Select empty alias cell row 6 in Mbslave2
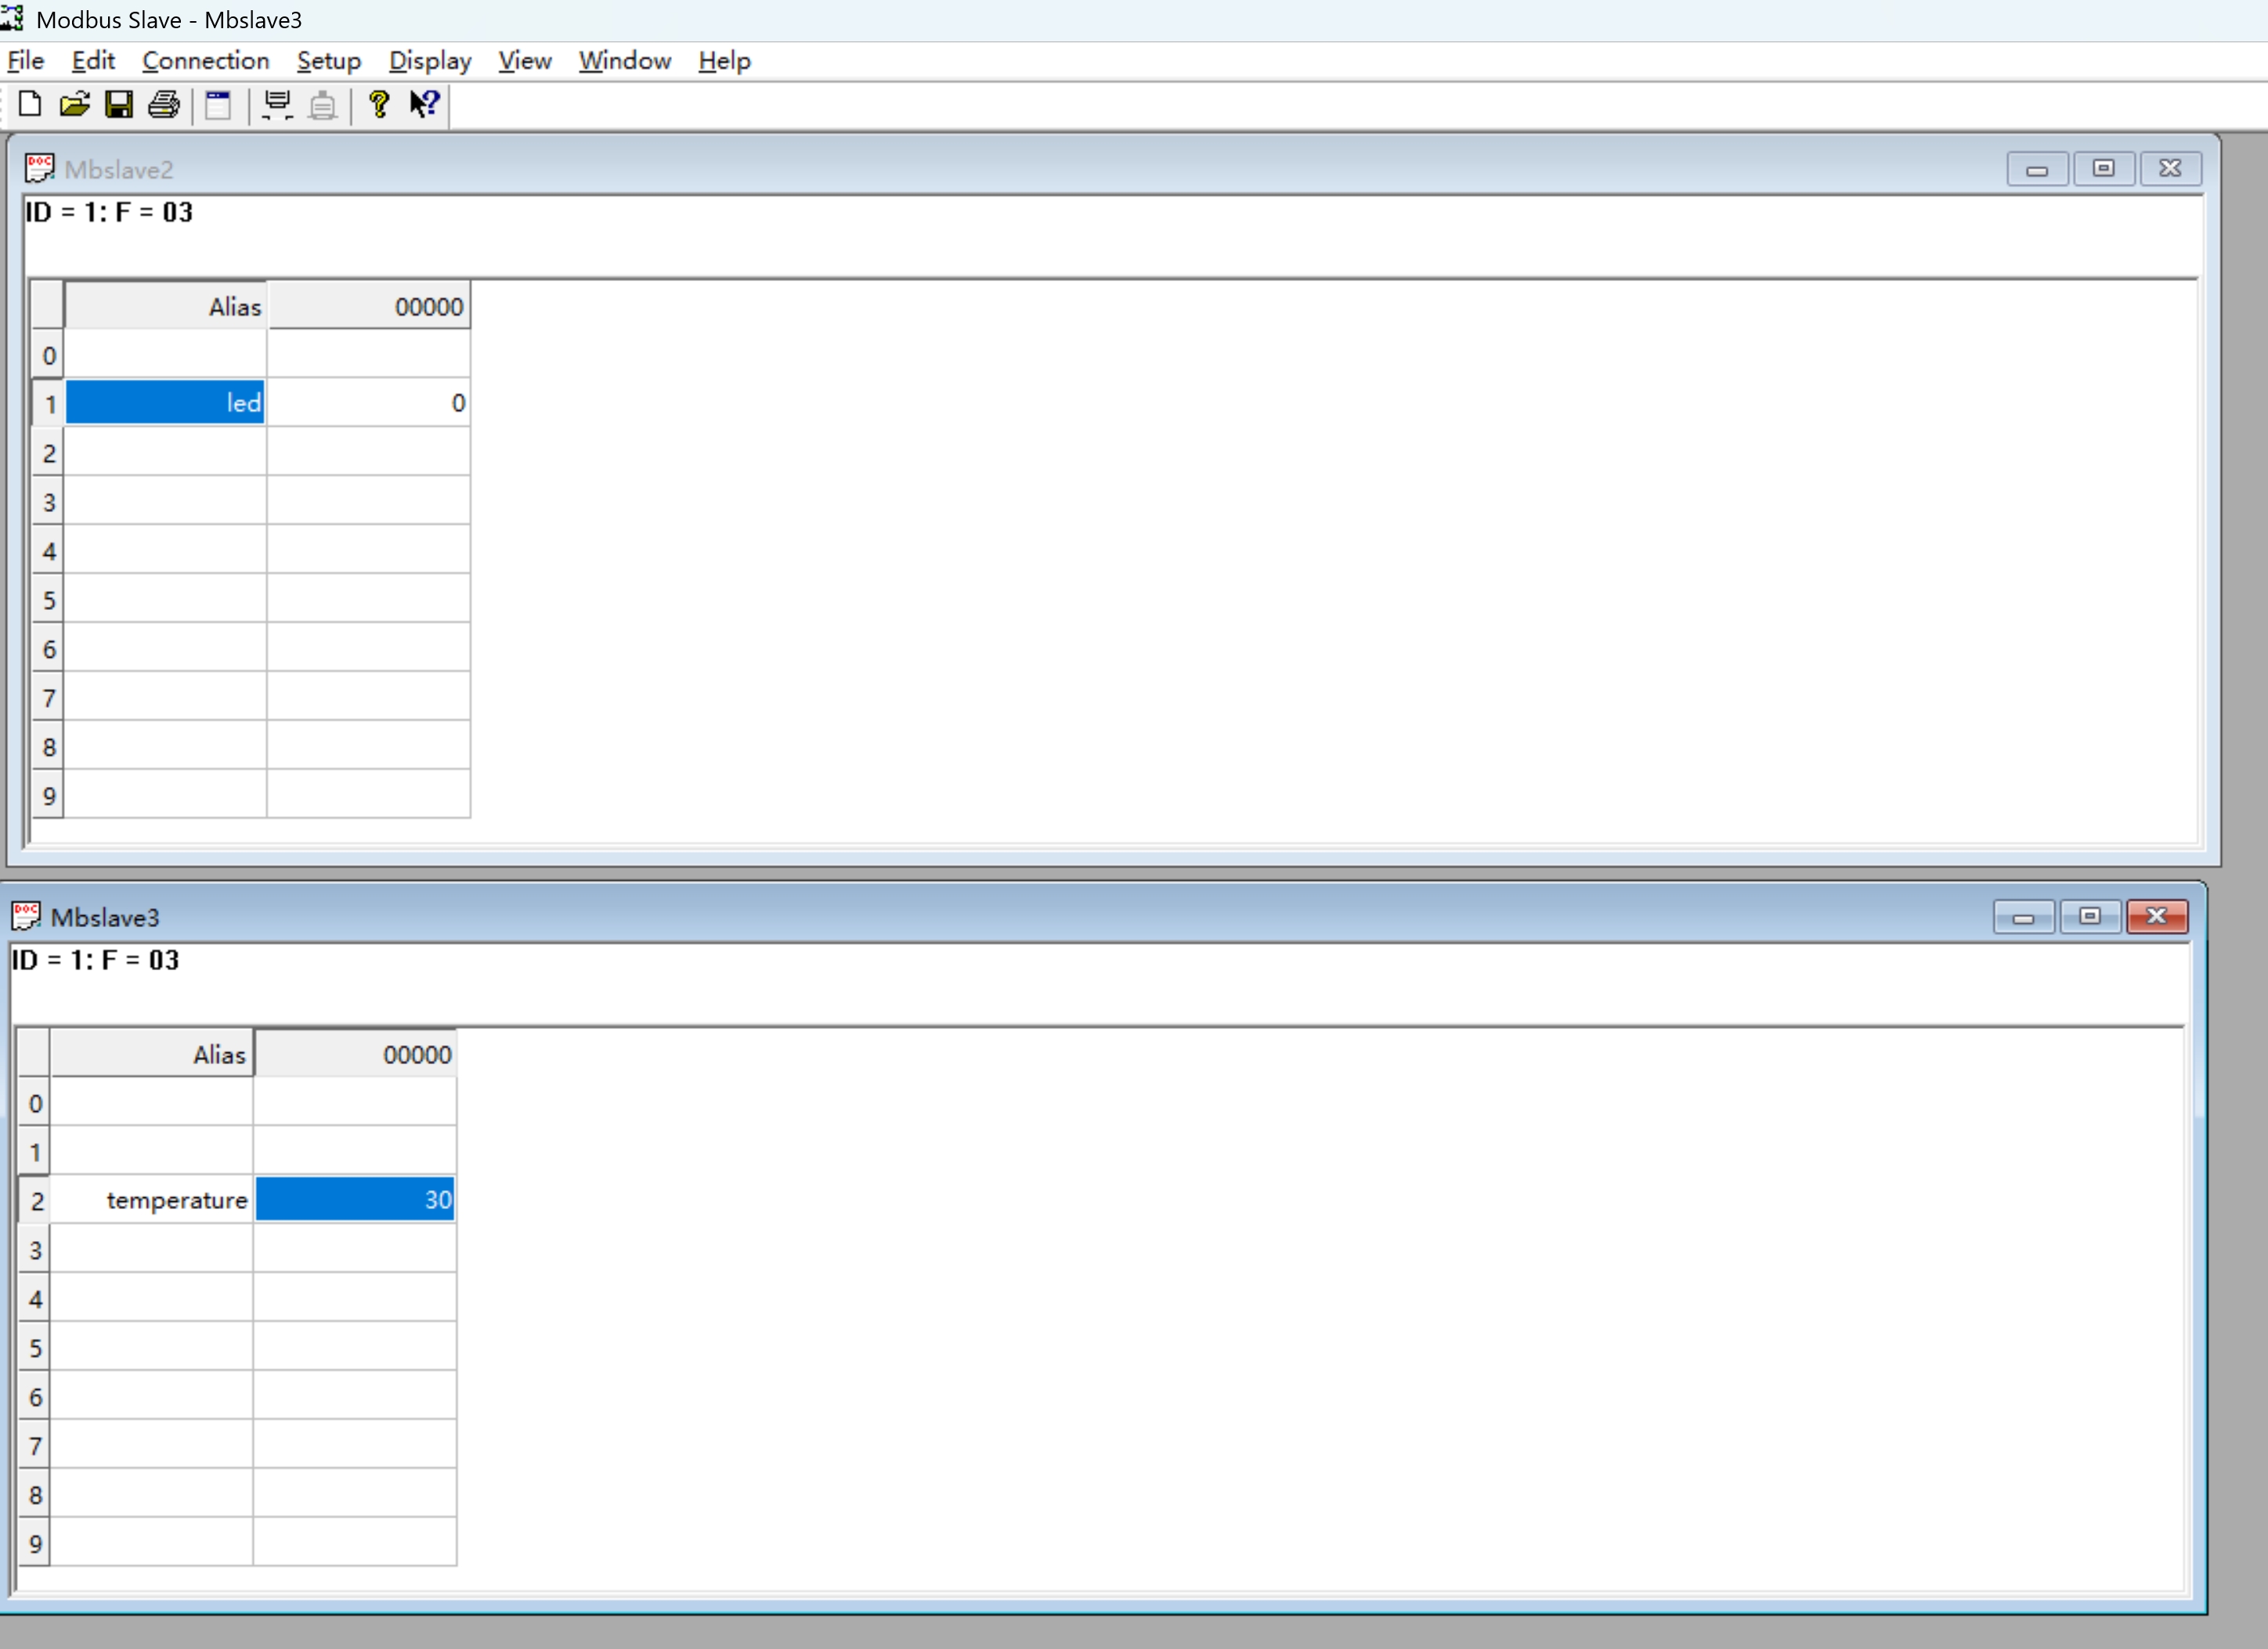Viewport: 2268px width, 1649px height. (165, 648)
